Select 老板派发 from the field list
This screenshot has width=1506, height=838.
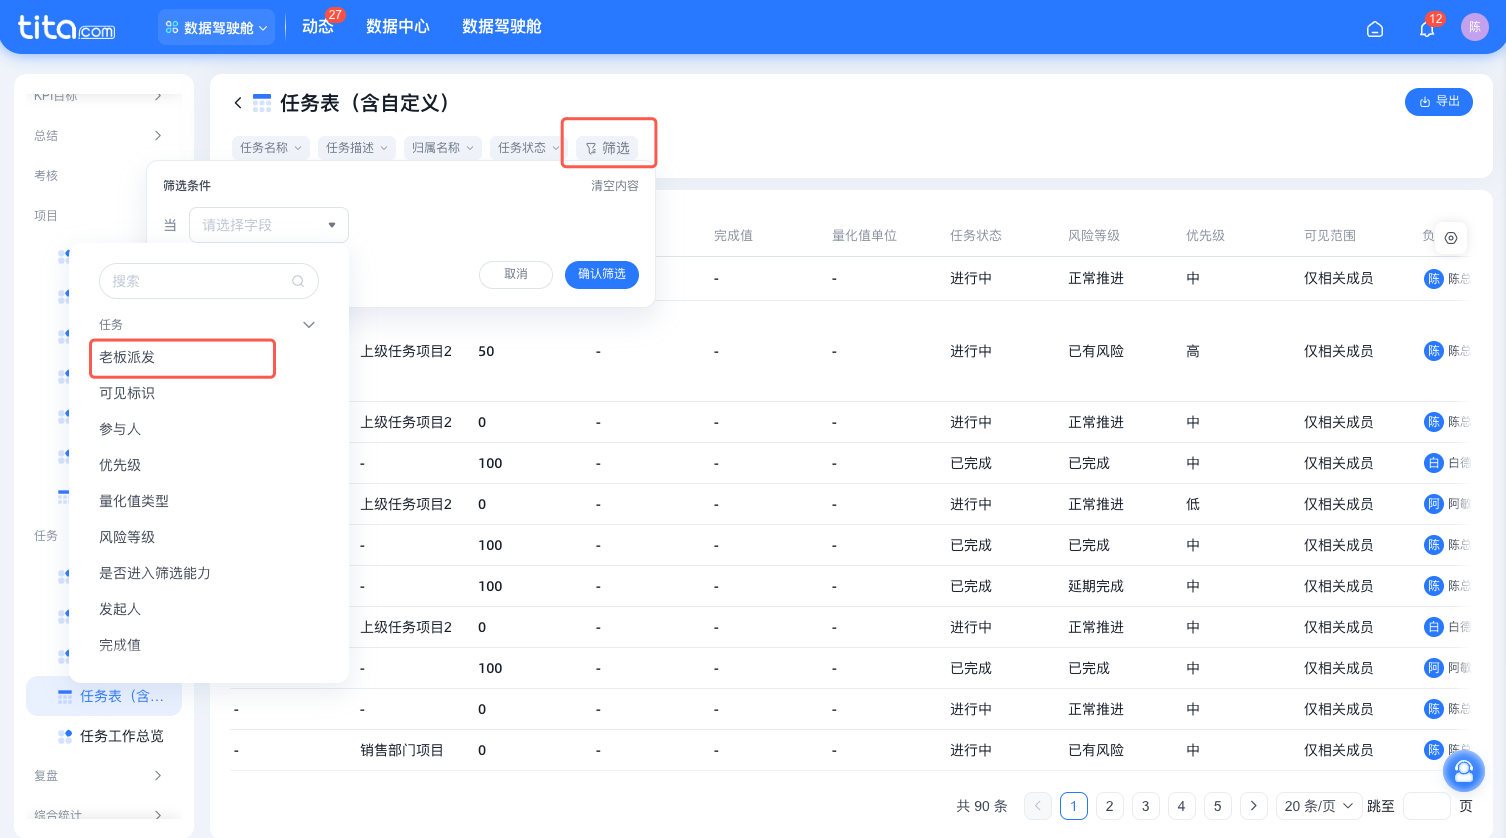(x=182, y=358)
